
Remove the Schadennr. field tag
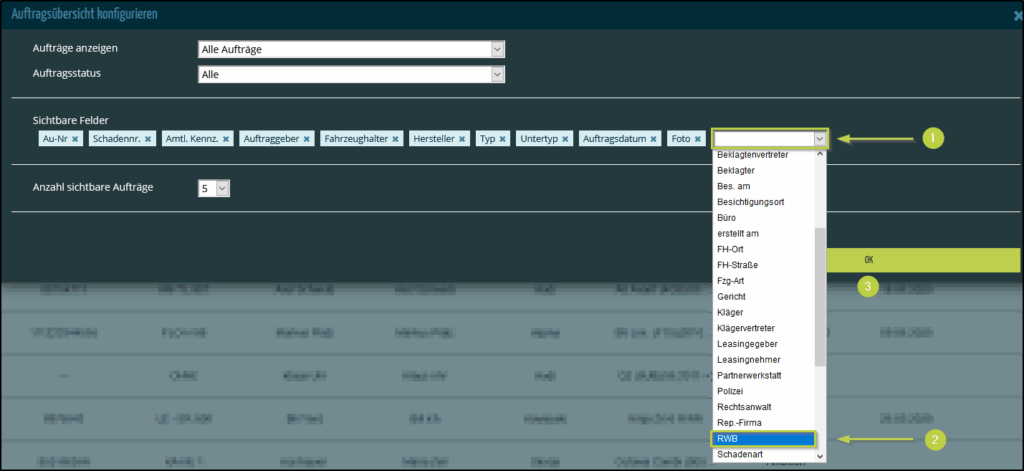pos(148,139)
